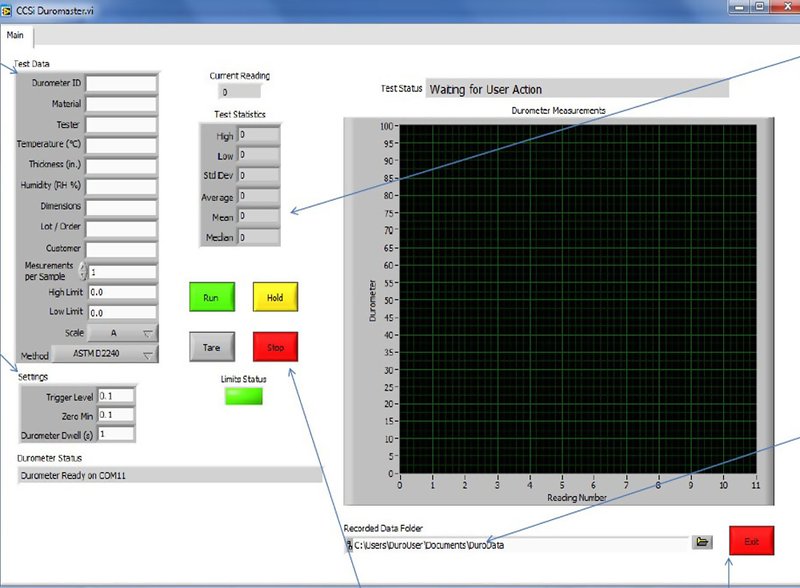Screen dimensions: 800x588
Task: Click the Measurements per Sample stepper arrows
Action: pos(83,271)
